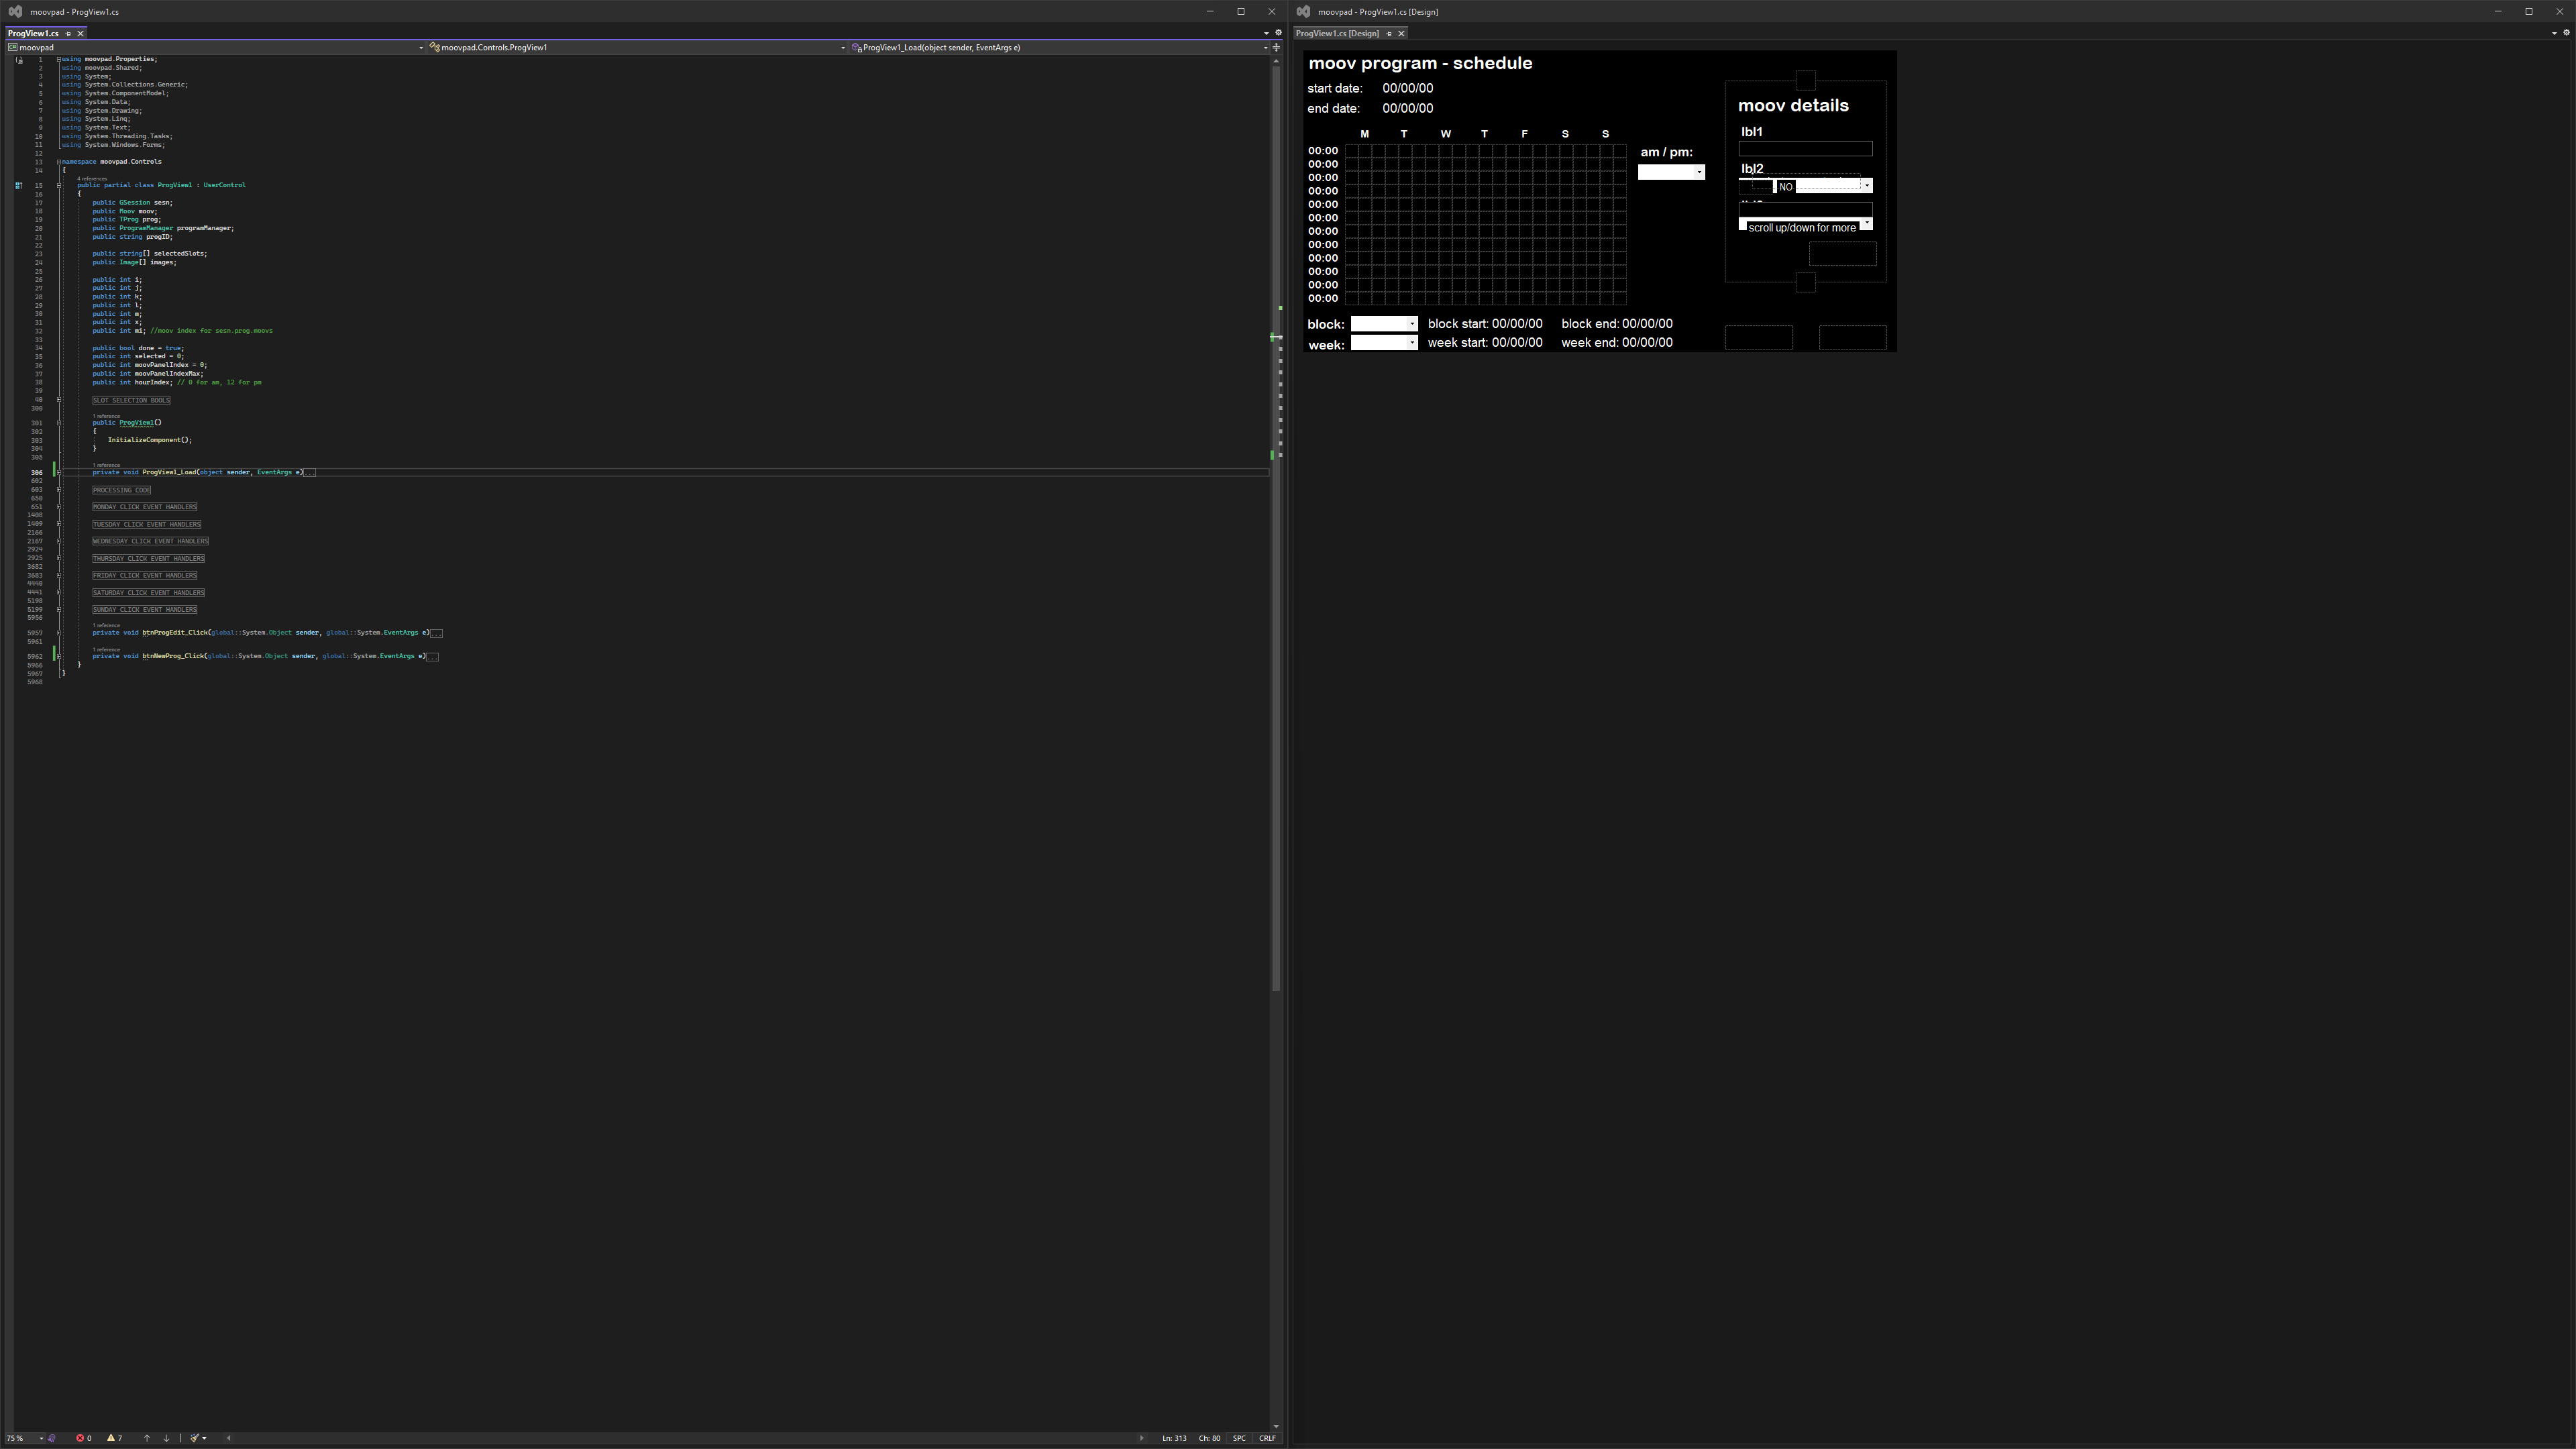2576x1449 pixels.
Task: Expand the SLOT SELECTION BOOLS region
Action: [x=59, y=400]
